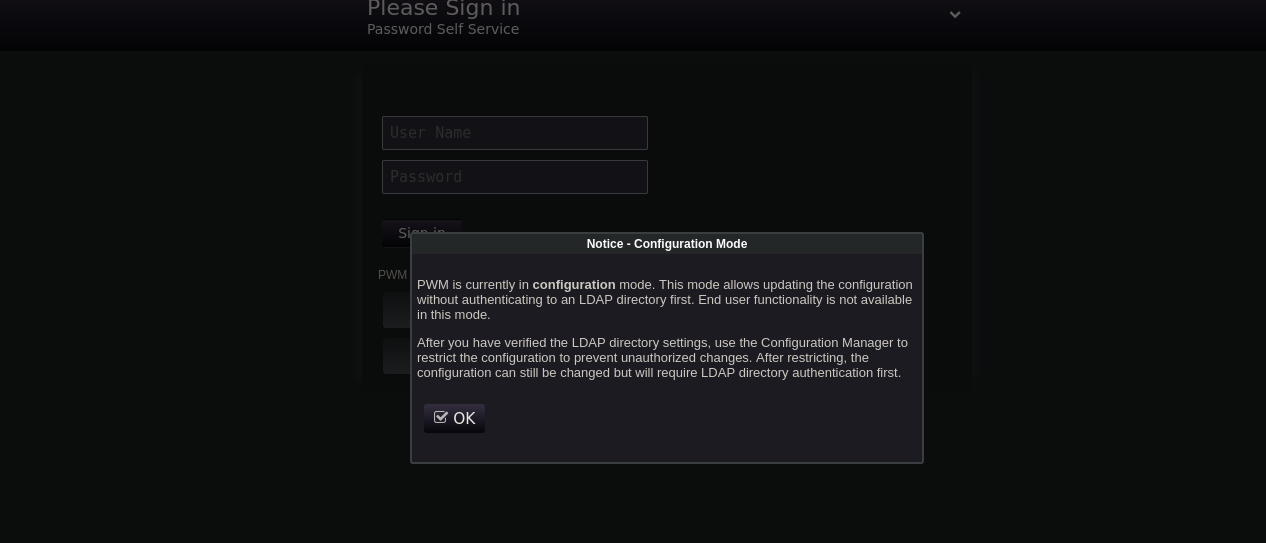Focus the User Name input field
Viewport: 1266px width, 543px height.
tap(514, 133)
